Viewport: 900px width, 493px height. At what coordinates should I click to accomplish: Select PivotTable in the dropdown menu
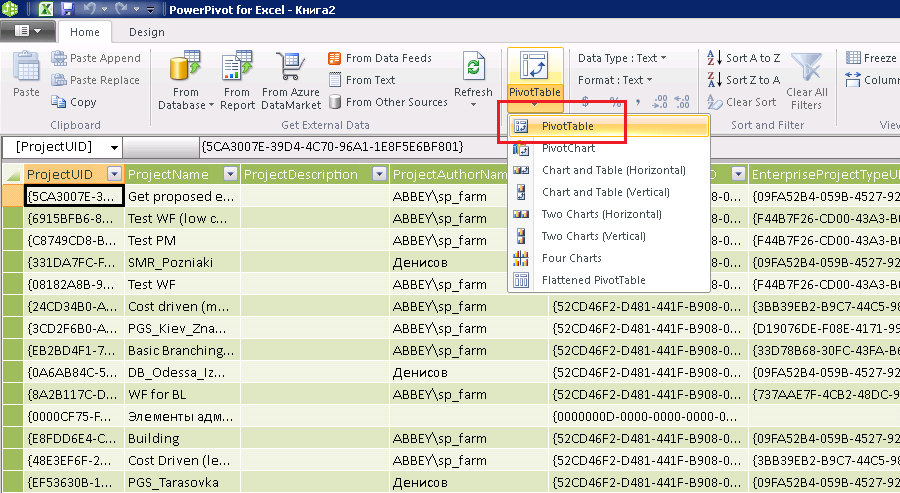pos(609,126)
